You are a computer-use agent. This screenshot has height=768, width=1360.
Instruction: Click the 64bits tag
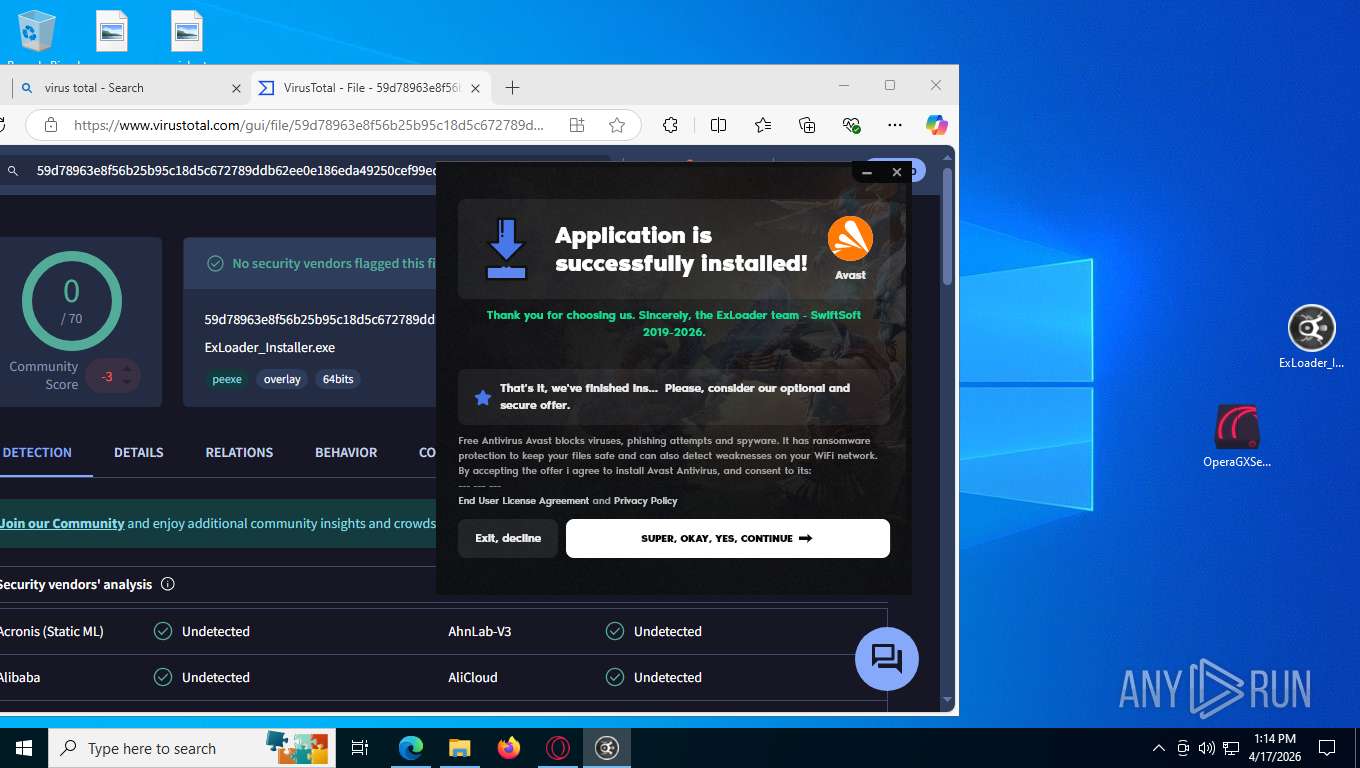pos(338,379)
